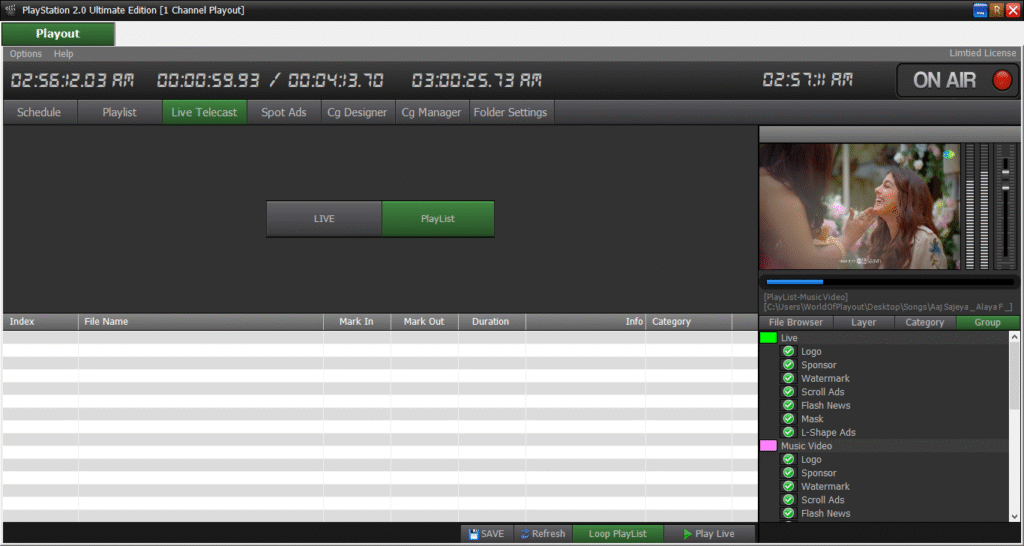Click the Refresh arrows icon
The image size is (1024, 546).
coord(524,534)
